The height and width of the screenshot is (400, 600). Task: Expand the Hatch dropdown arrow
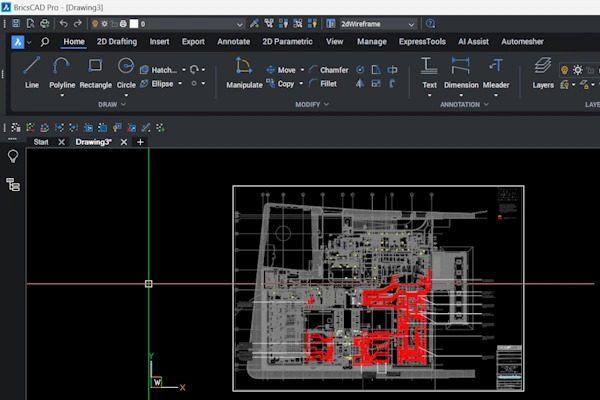[184, 70]
